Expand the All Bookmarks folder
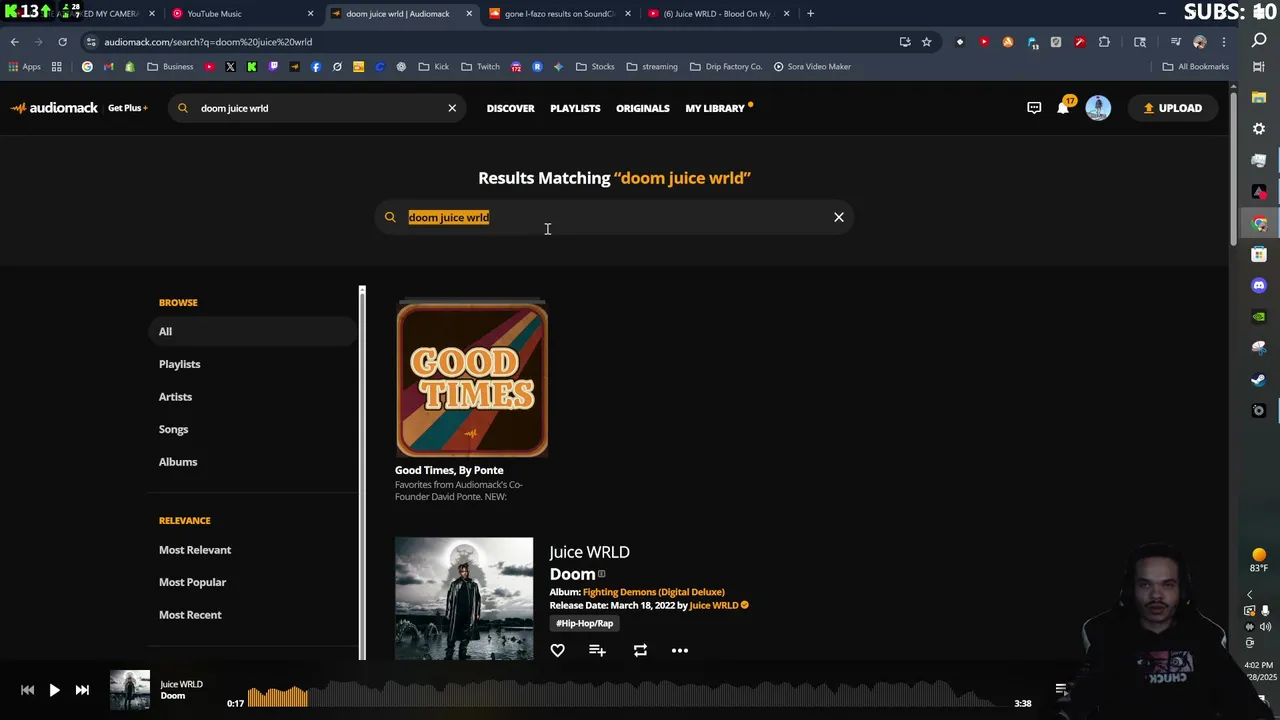The image size is (1280, 720). pos(1196,67)
